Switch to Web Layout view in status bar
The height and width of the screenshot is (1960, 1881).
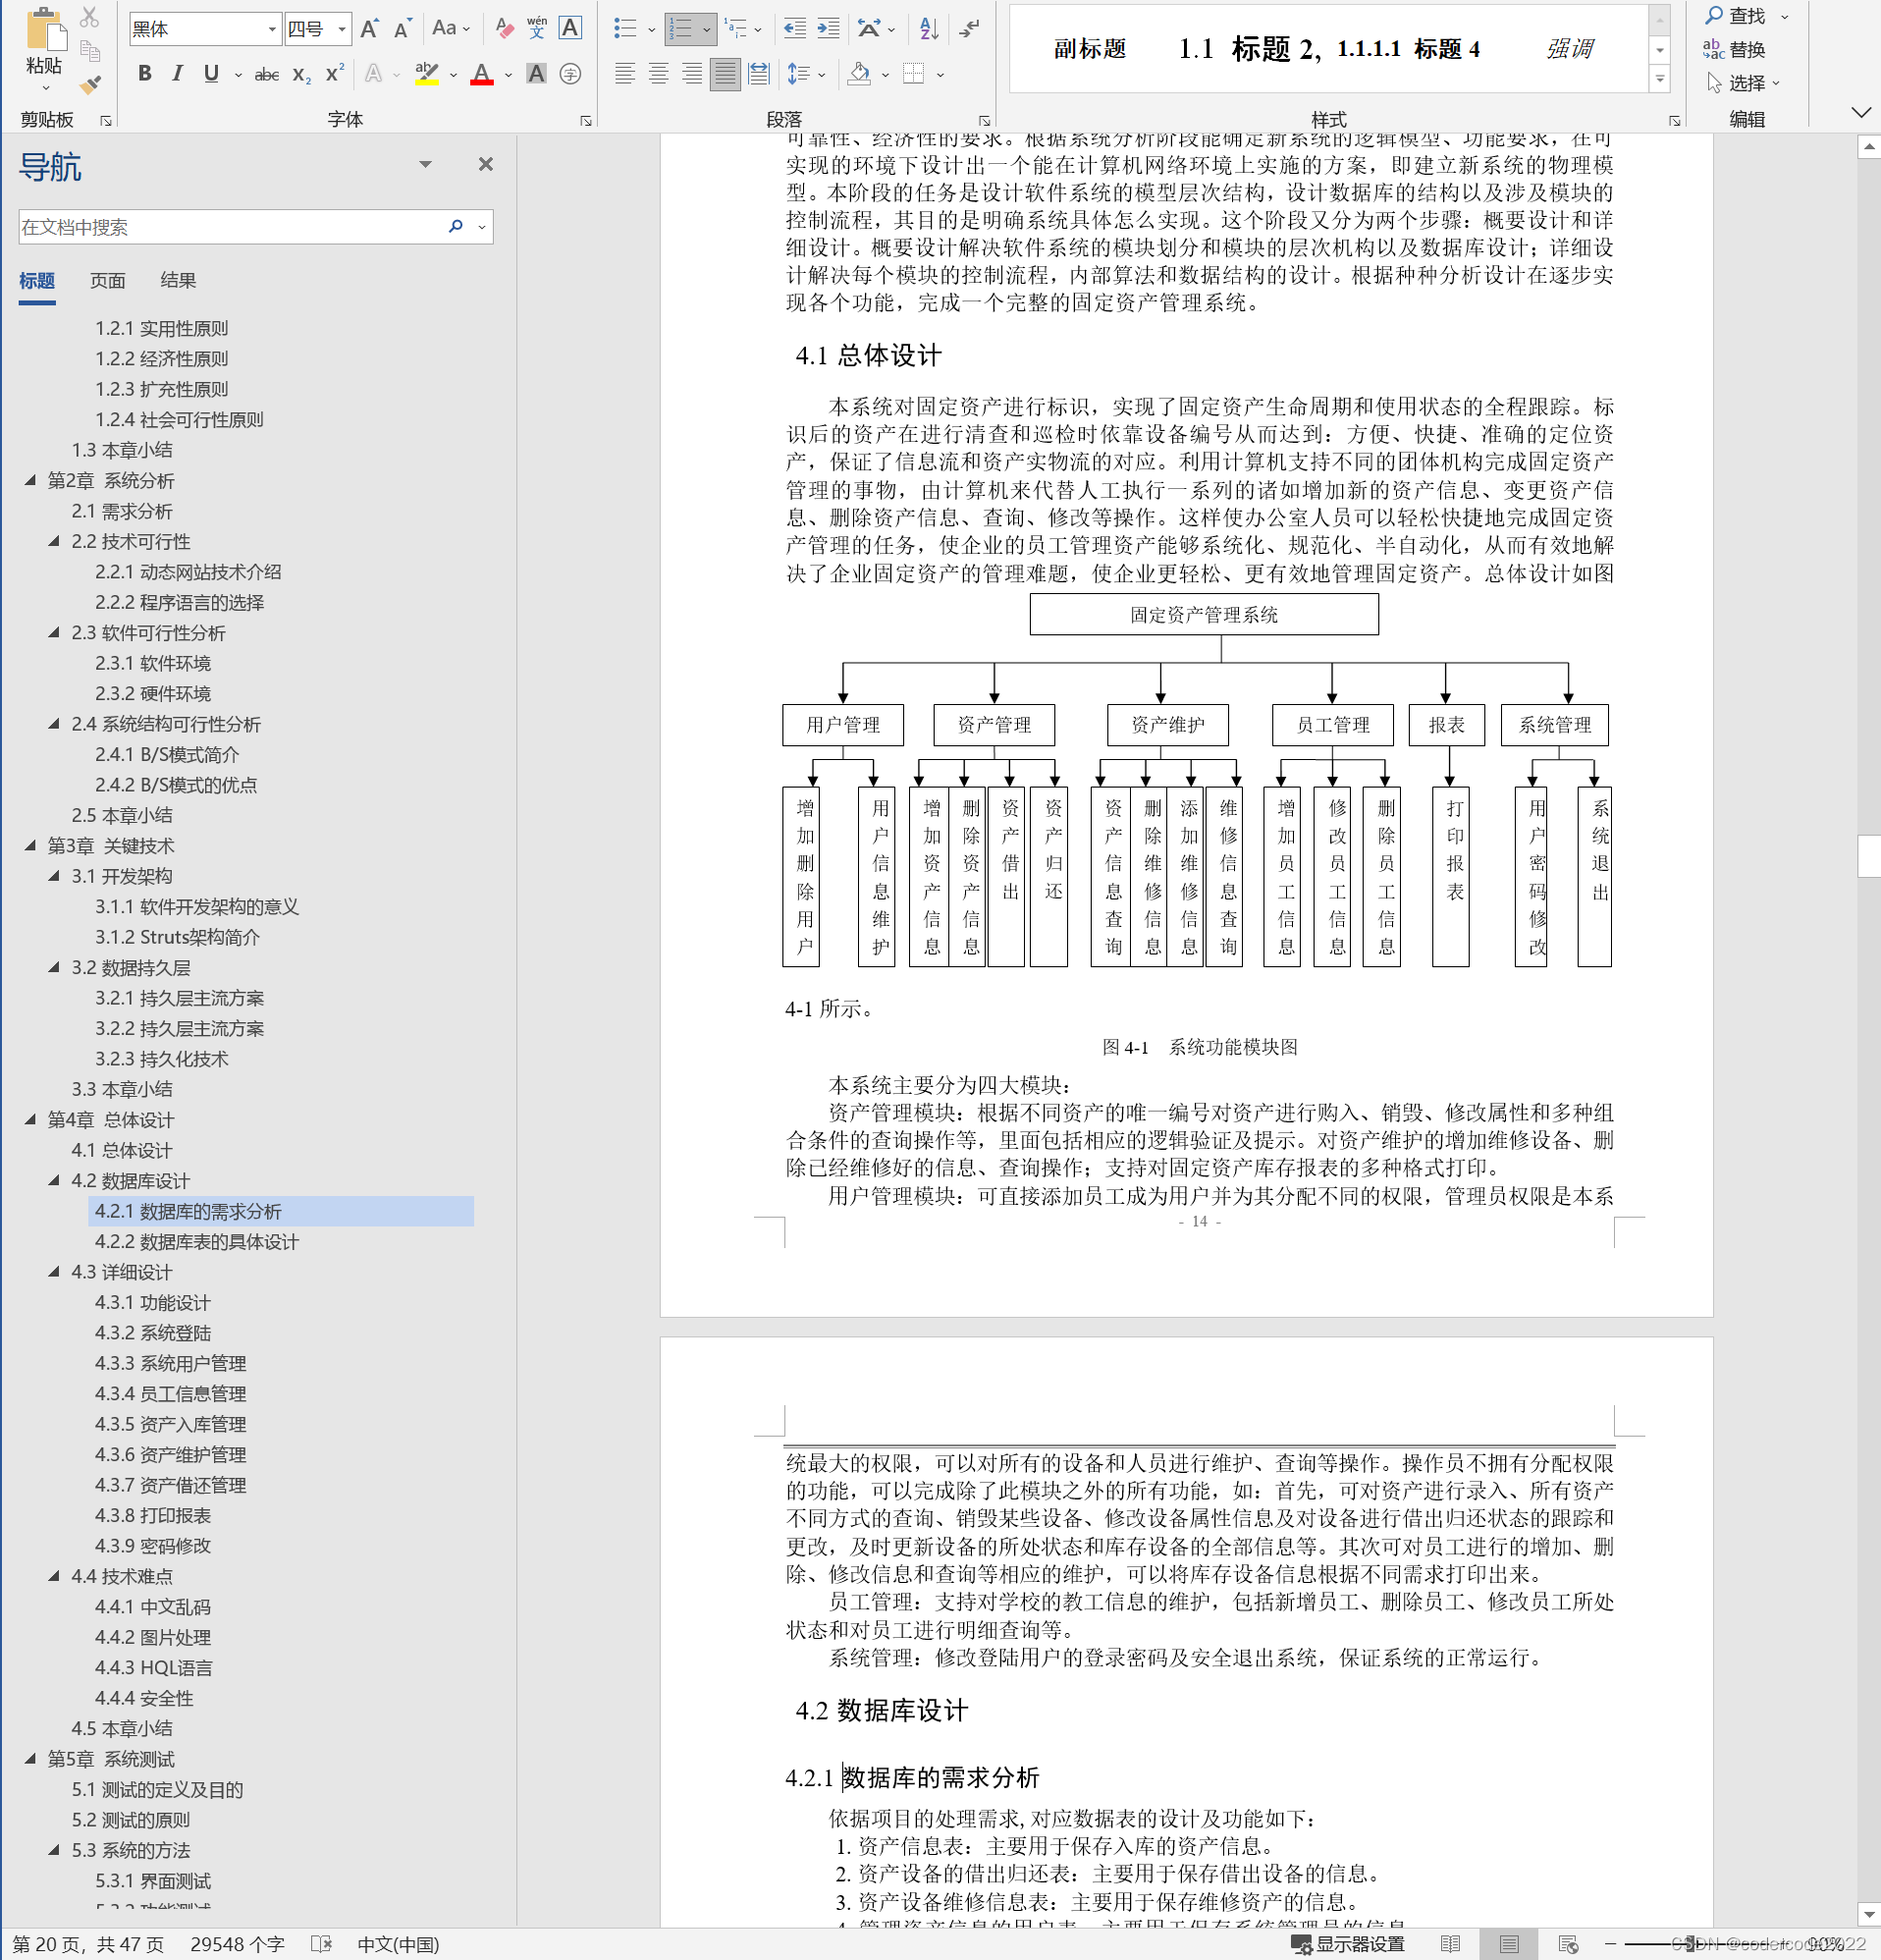pos(1568,1944)
